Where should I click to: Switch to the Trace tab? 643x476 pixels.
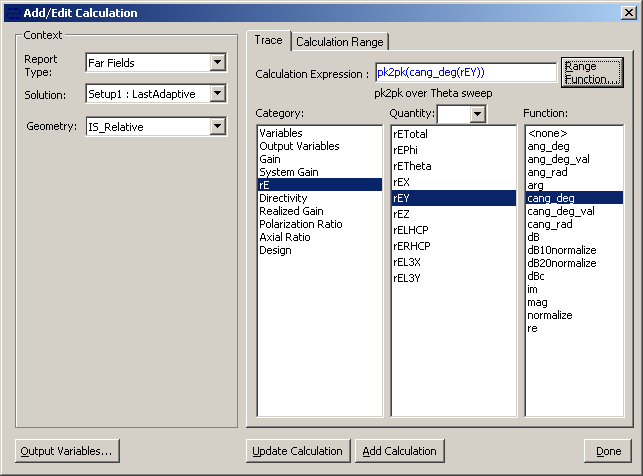[269, 40]
